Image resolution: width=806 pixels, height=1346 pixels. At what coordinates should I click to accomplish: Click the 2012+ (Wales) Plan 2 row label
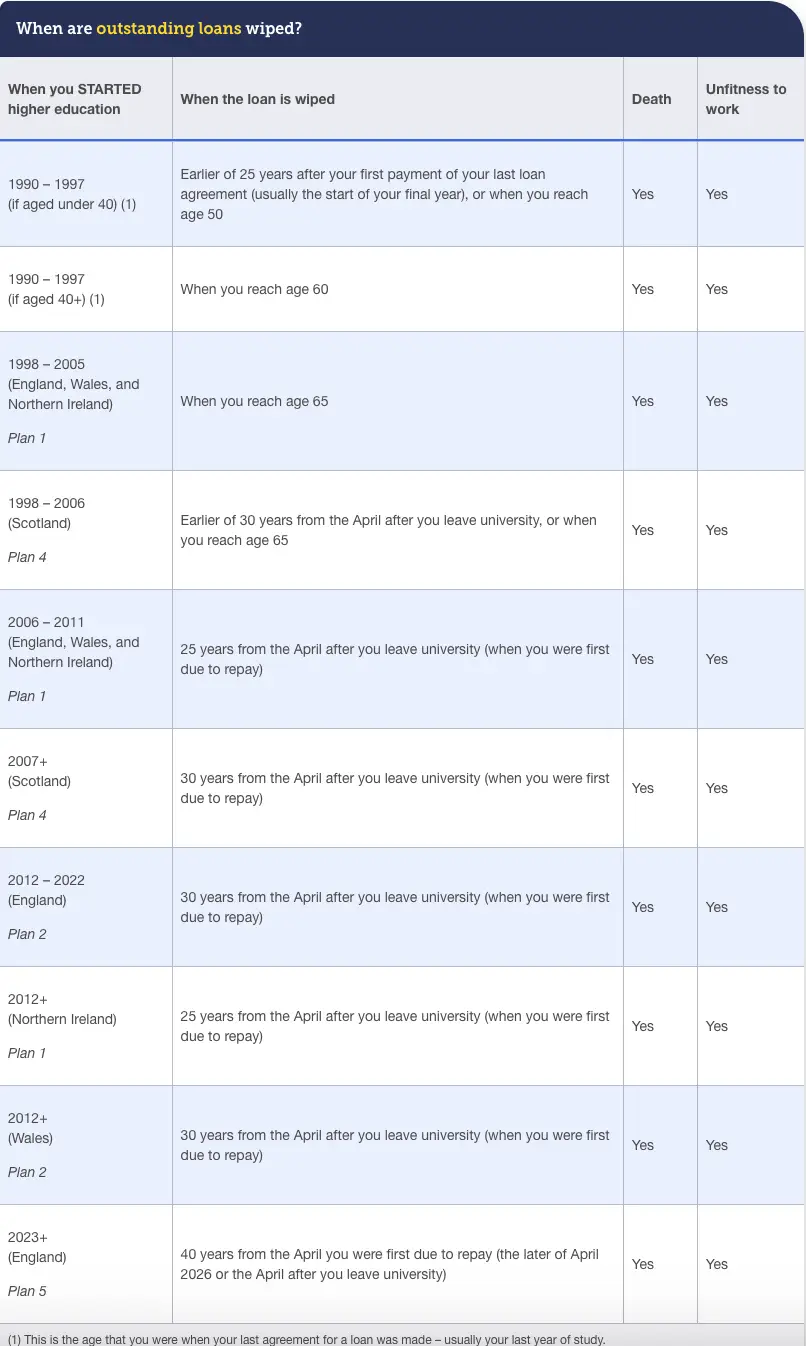tap(31, 1145)
